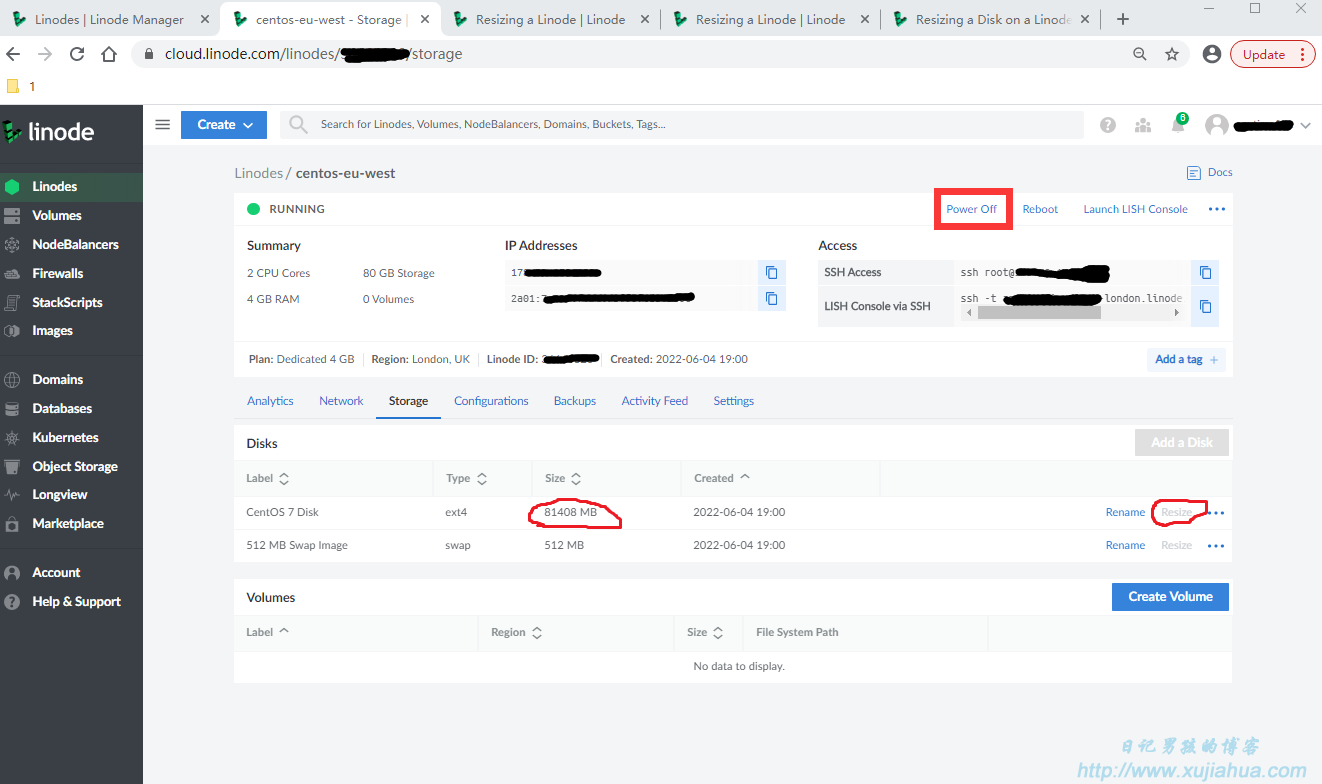Open Images in the sidebar
The image size is (1322, 784).
(x=71, y=330)
